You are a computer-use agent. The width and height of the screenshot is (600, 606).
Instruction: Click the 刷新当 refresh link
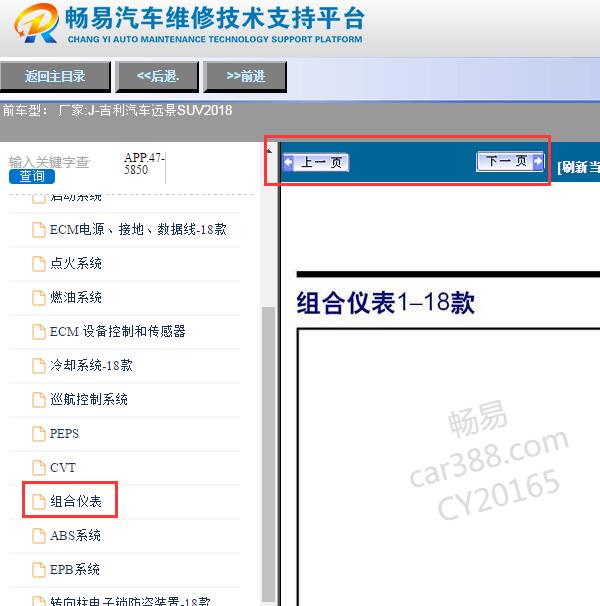coord(578,167)
